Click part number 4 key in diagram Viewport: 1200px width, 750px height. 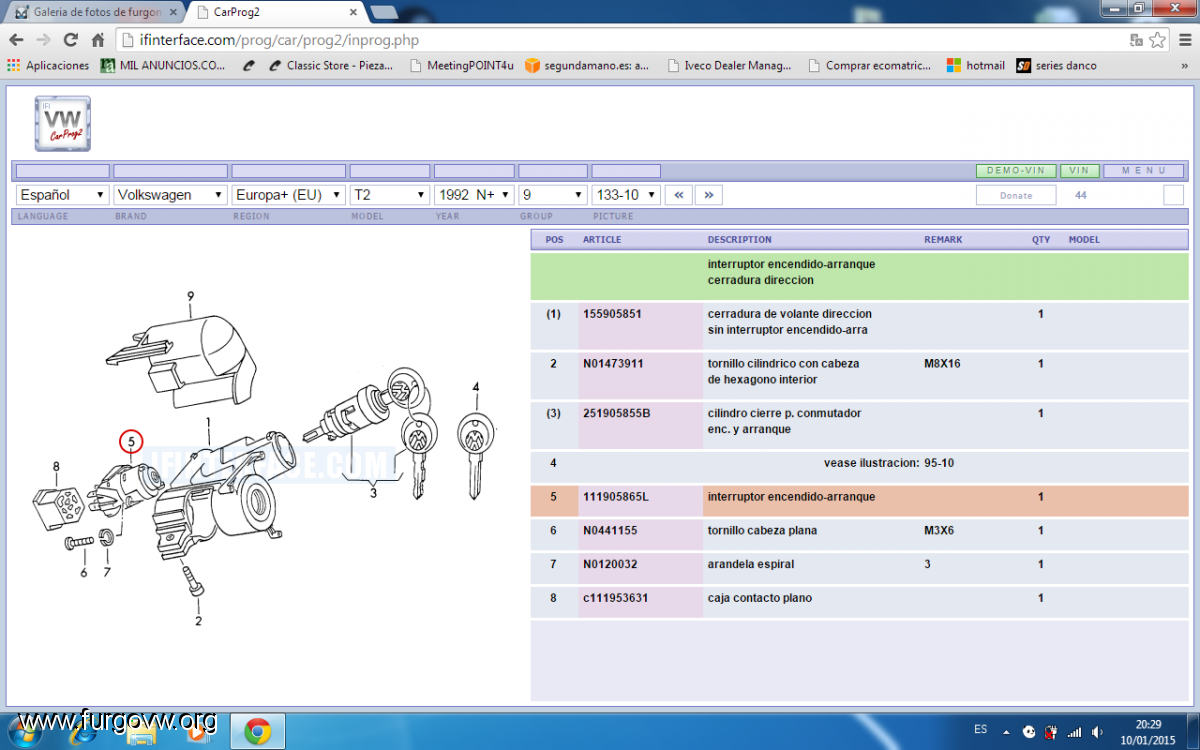point(476,387)
